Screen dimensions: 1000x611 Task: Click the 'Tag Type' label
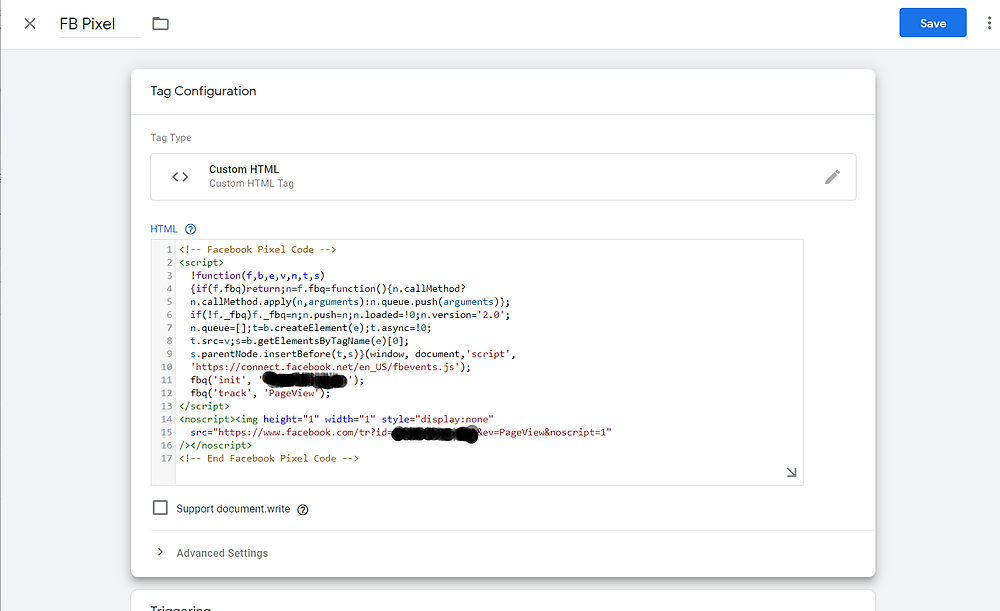pos(171,138)
